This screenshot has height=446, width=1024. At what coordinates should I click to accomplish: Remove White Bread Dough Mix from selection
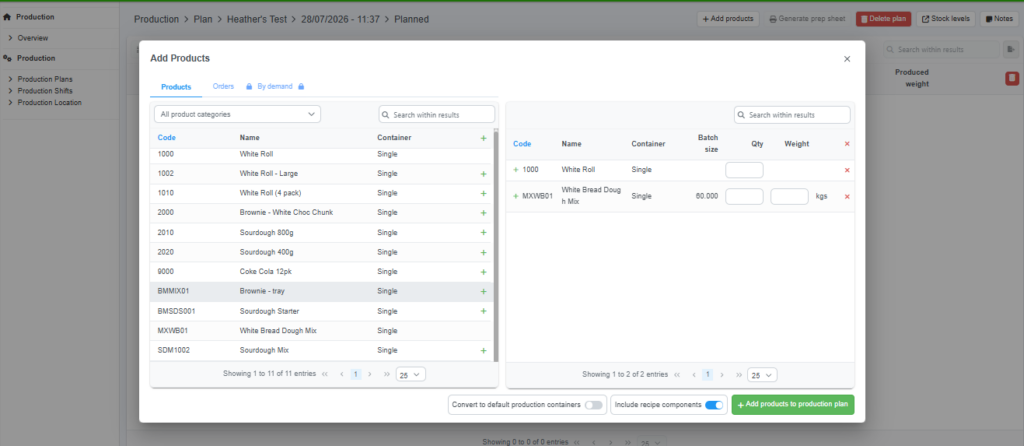(x=847, y=197)
